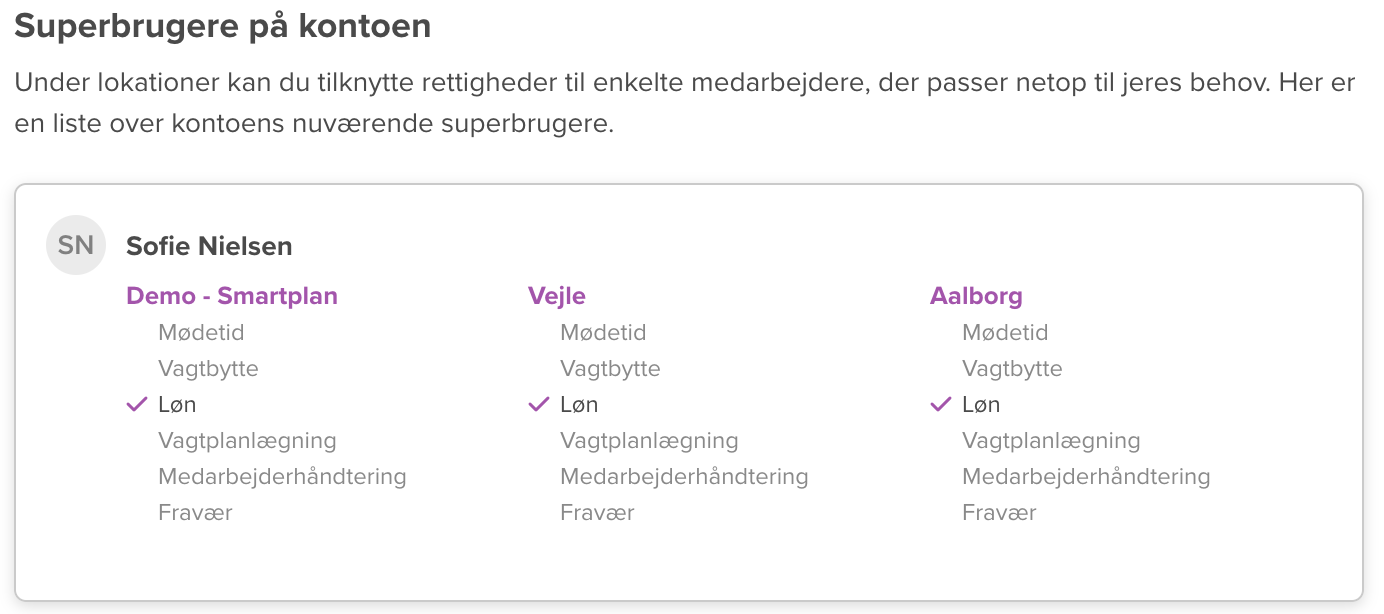Viewport: 1384px width, 614px height.
Task: Enable Medarbejderhåndtering under Vejle
Action: point(684,477)
